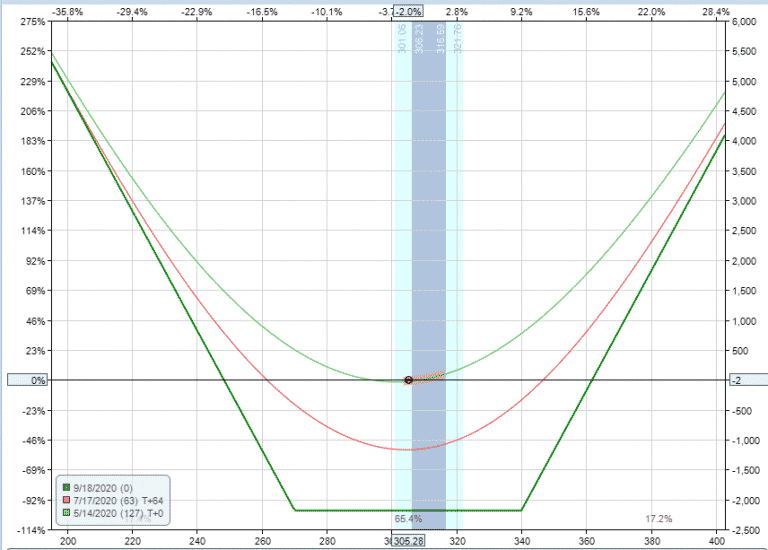Click the 17.2% probability label on right
The width and height of the screenshot is (768, 550).
[x=658, y=519]
